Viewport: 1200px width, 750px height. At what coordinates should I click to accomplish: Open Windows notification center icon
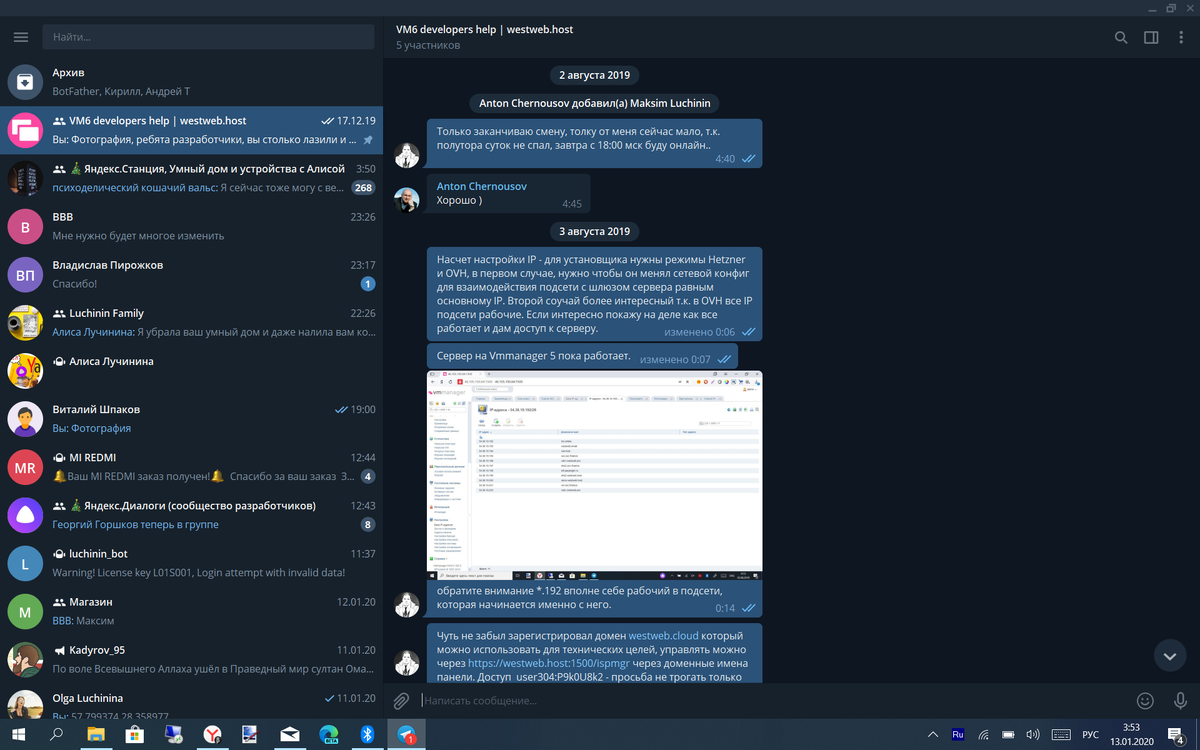point(1176,735)
